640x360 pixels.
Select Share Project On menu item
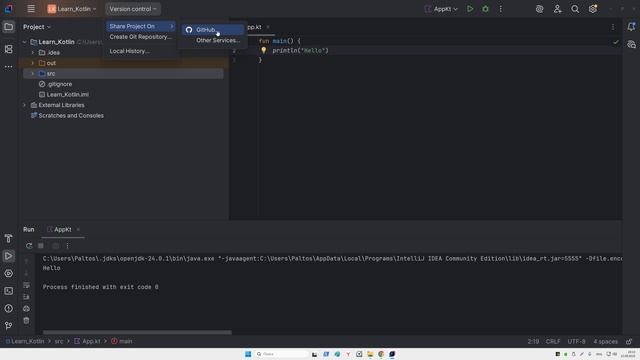pos(141,26)
